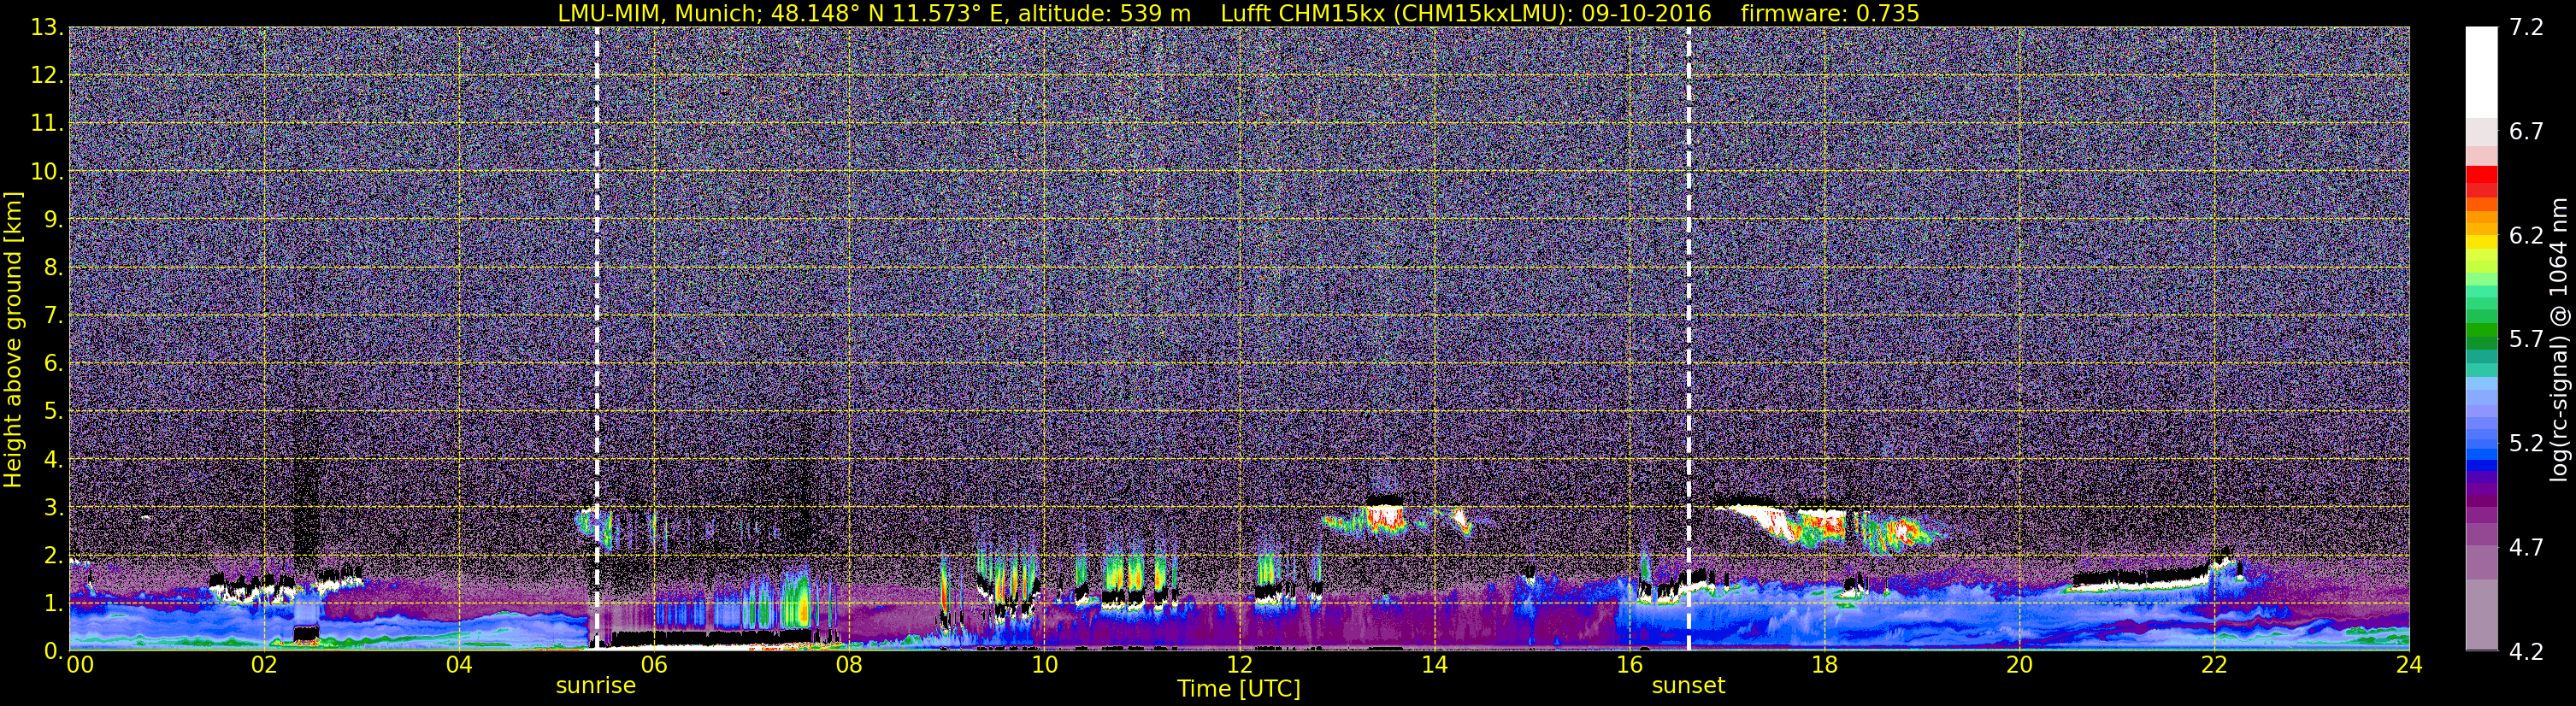Screen dimensions: 2576x706
Task: Click the 'sunset' label below the time axis
Action: tap(1688, 686)
